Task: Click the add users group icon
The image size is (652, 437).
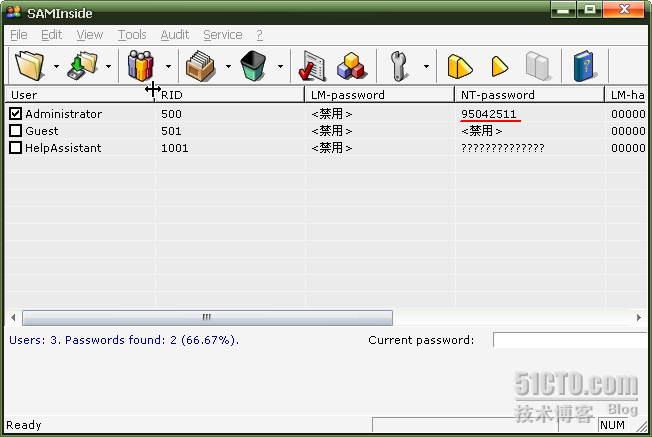Action: click(x=141, y=66)
